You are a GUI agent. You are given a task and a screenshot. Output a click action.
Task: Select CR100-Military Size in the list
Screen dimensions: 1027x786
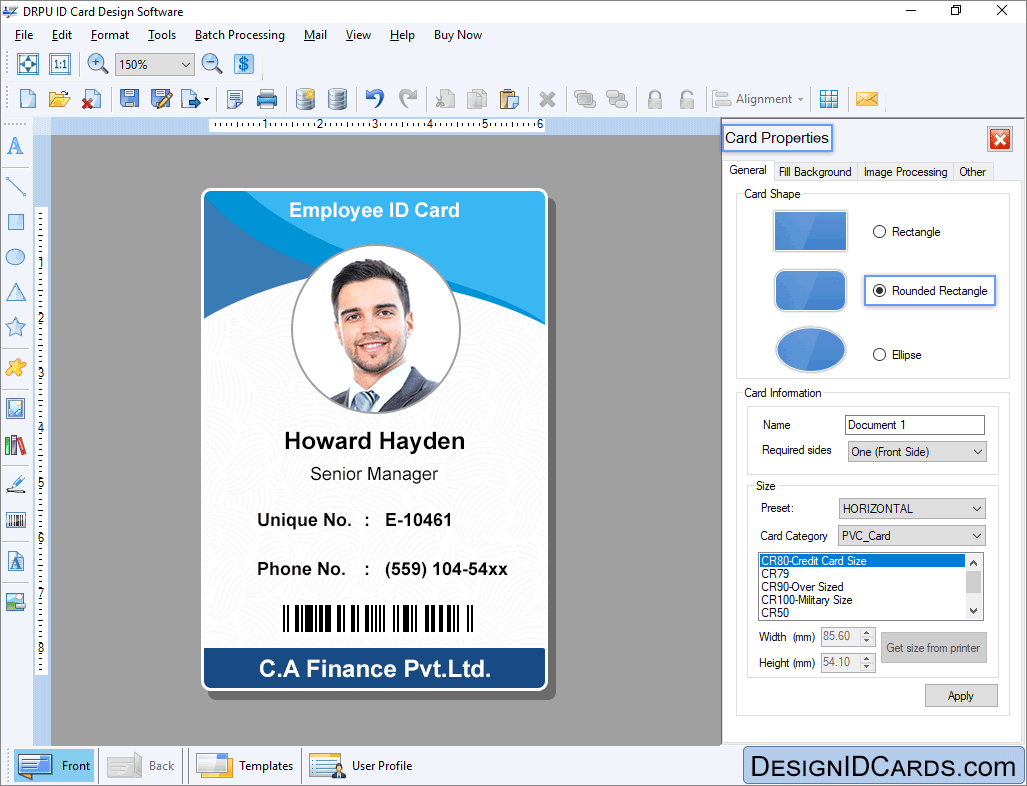(x=806, y=600)
